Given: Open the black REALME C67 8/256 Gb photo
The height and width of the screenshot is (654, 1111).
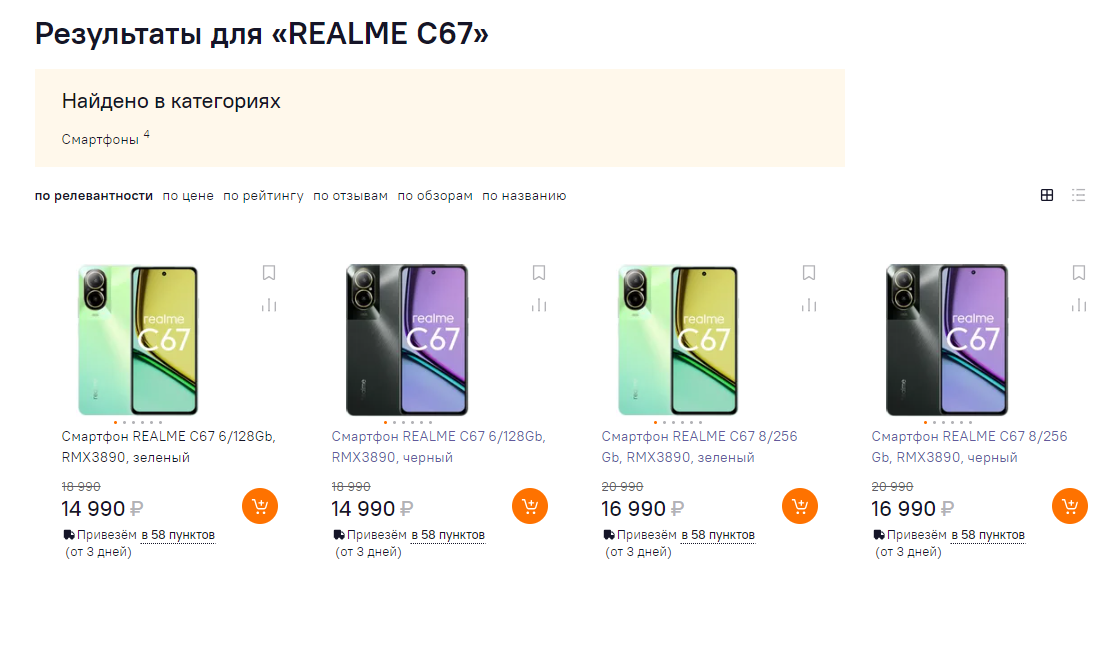Looking at the screenshot, I should click(x=947, y=340).
